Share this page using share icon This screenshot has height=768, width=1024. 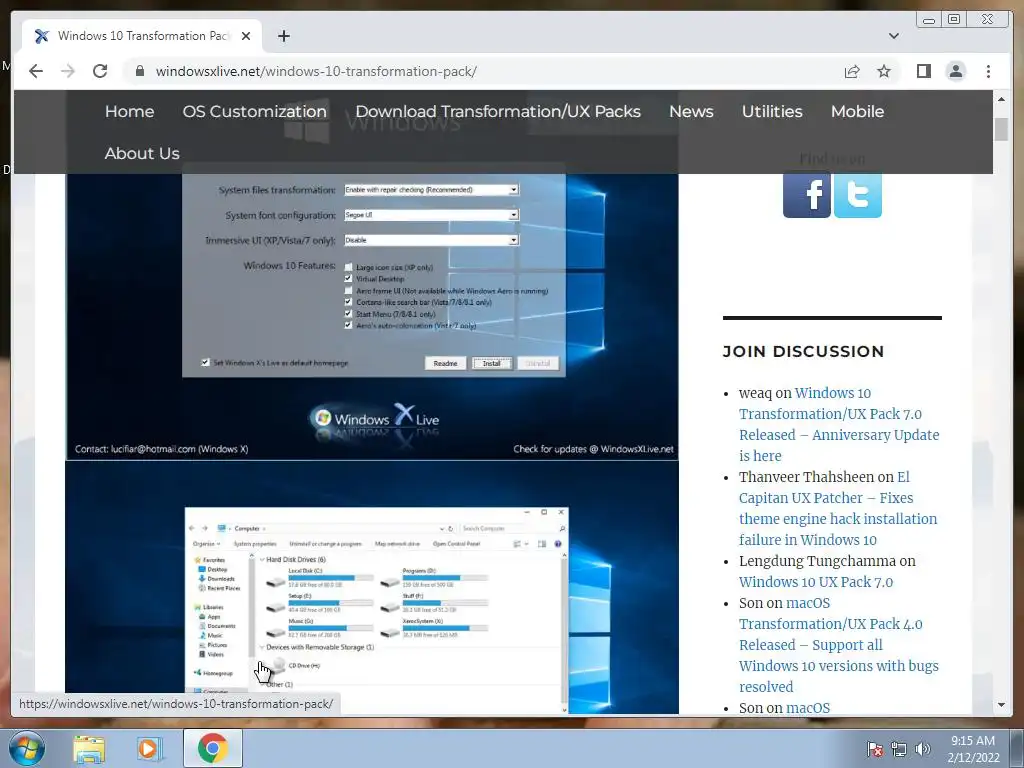point(852,71)
